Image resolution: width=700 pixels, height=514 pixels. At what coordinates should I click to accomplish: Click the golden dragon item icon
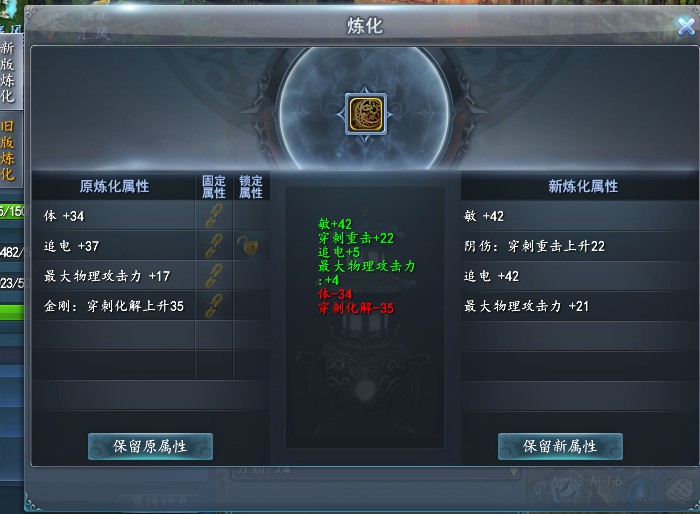[366, 114]
